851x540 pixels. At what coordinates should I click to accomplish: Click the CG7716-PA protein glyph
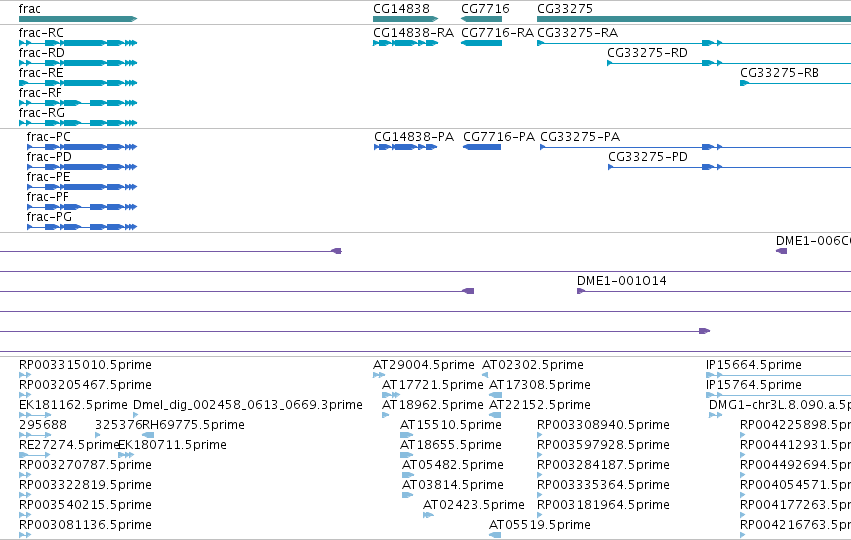482,147
